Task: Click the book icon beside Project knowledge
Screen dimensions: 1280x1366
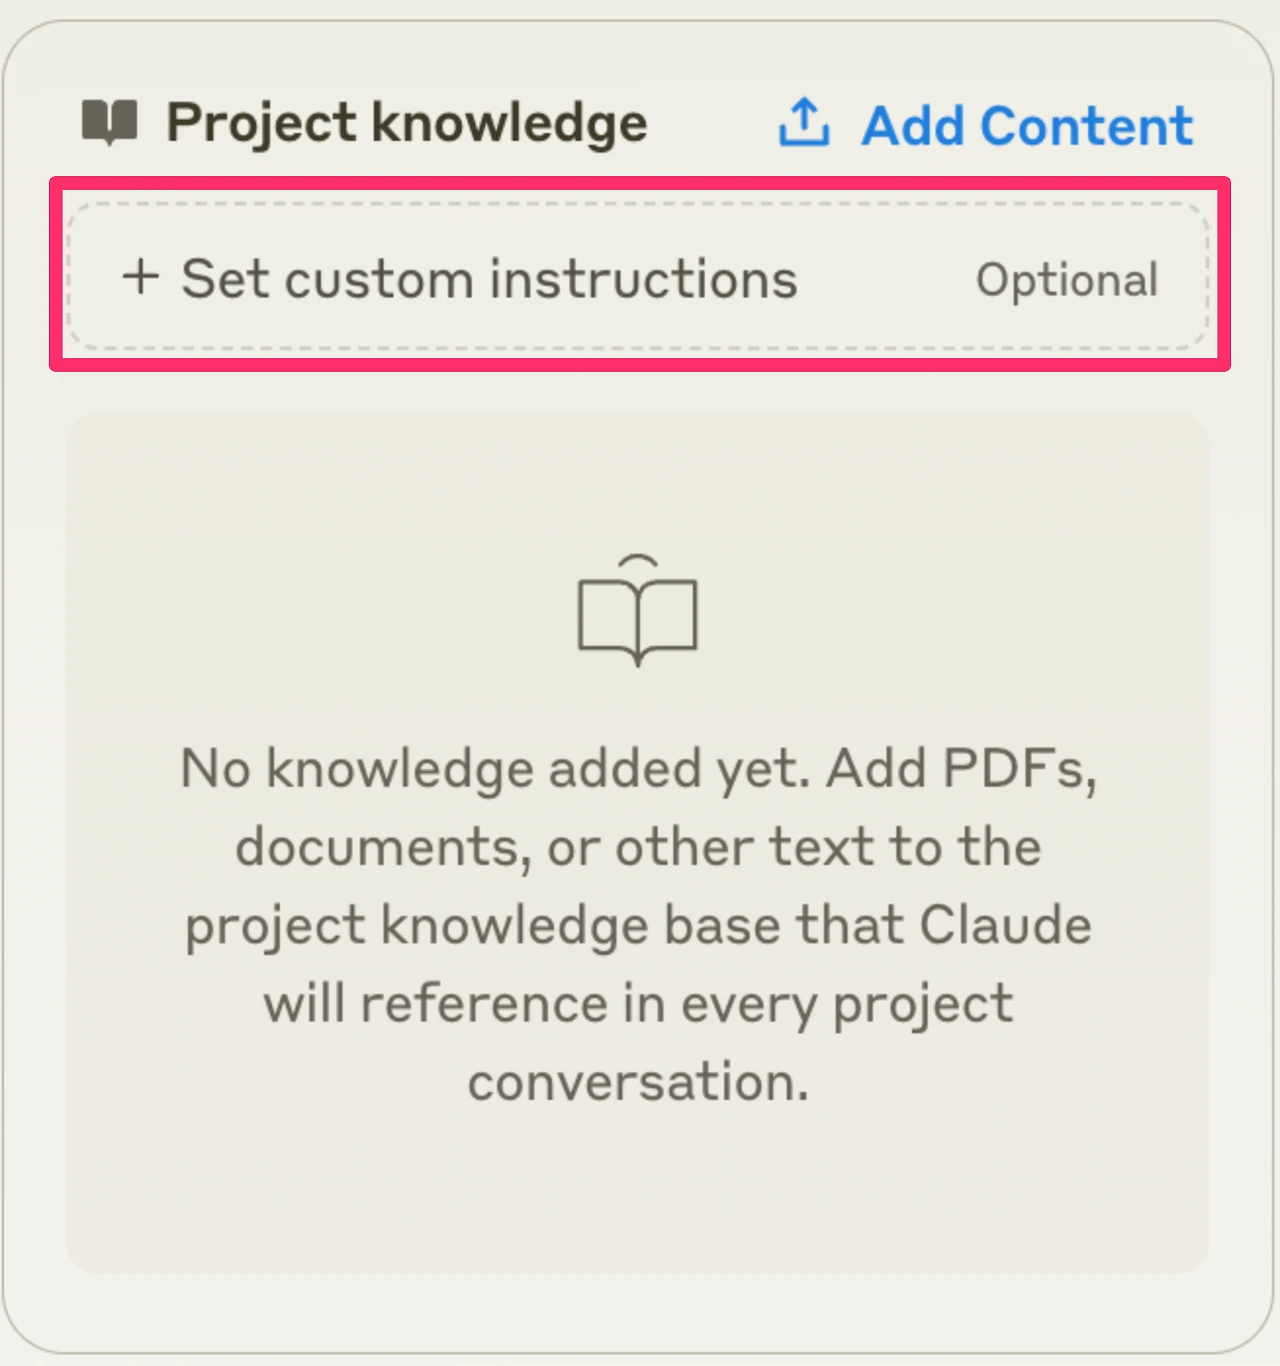Action: coord(109,122)
